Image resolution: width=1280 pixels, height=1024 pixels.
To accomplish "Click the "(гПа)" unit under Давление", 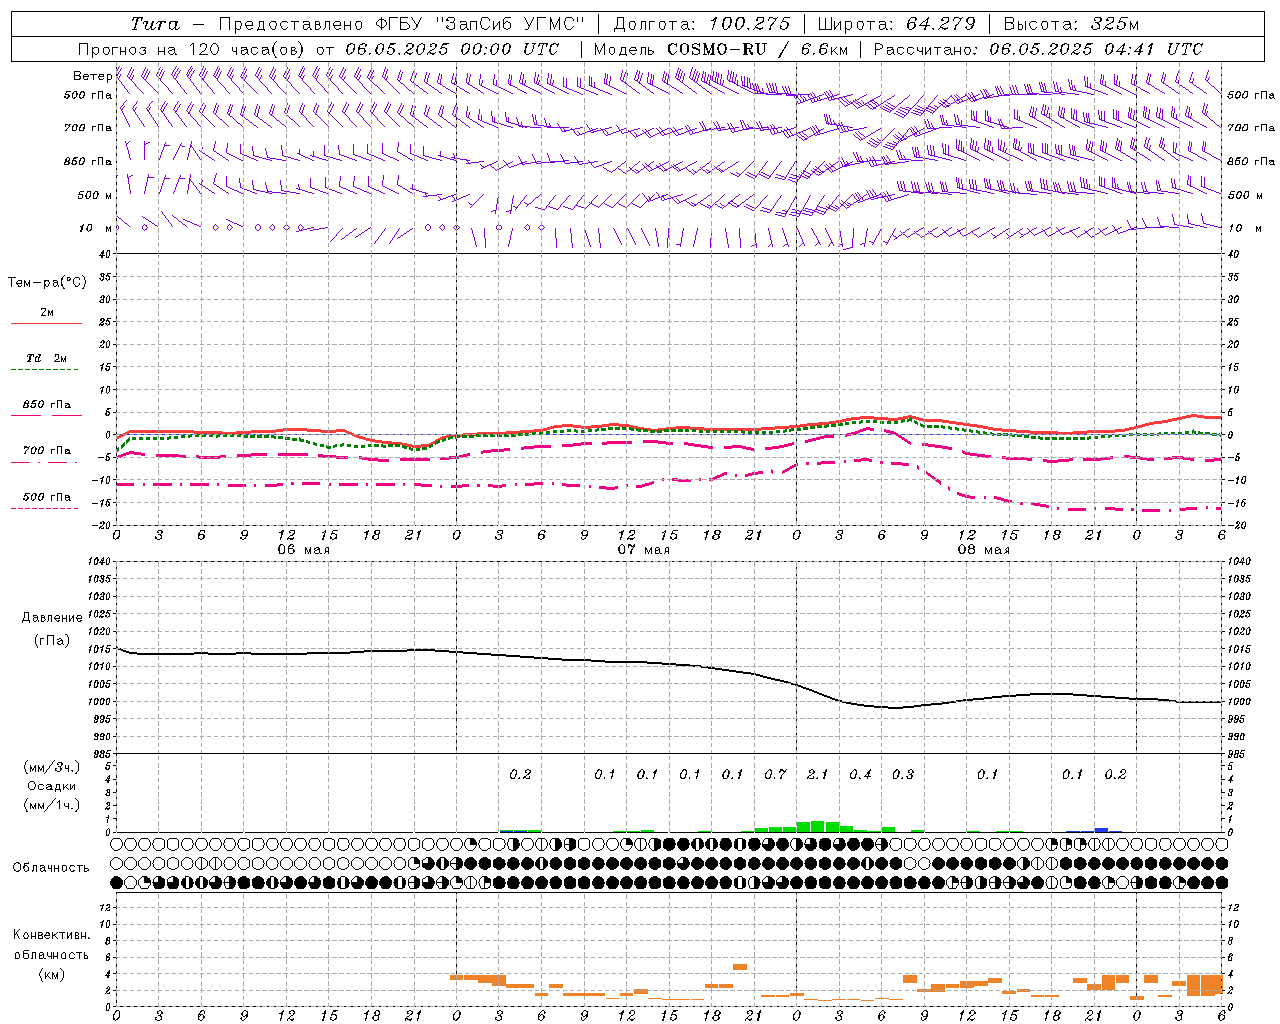I will pyautogui.click(x=52, y=640).
